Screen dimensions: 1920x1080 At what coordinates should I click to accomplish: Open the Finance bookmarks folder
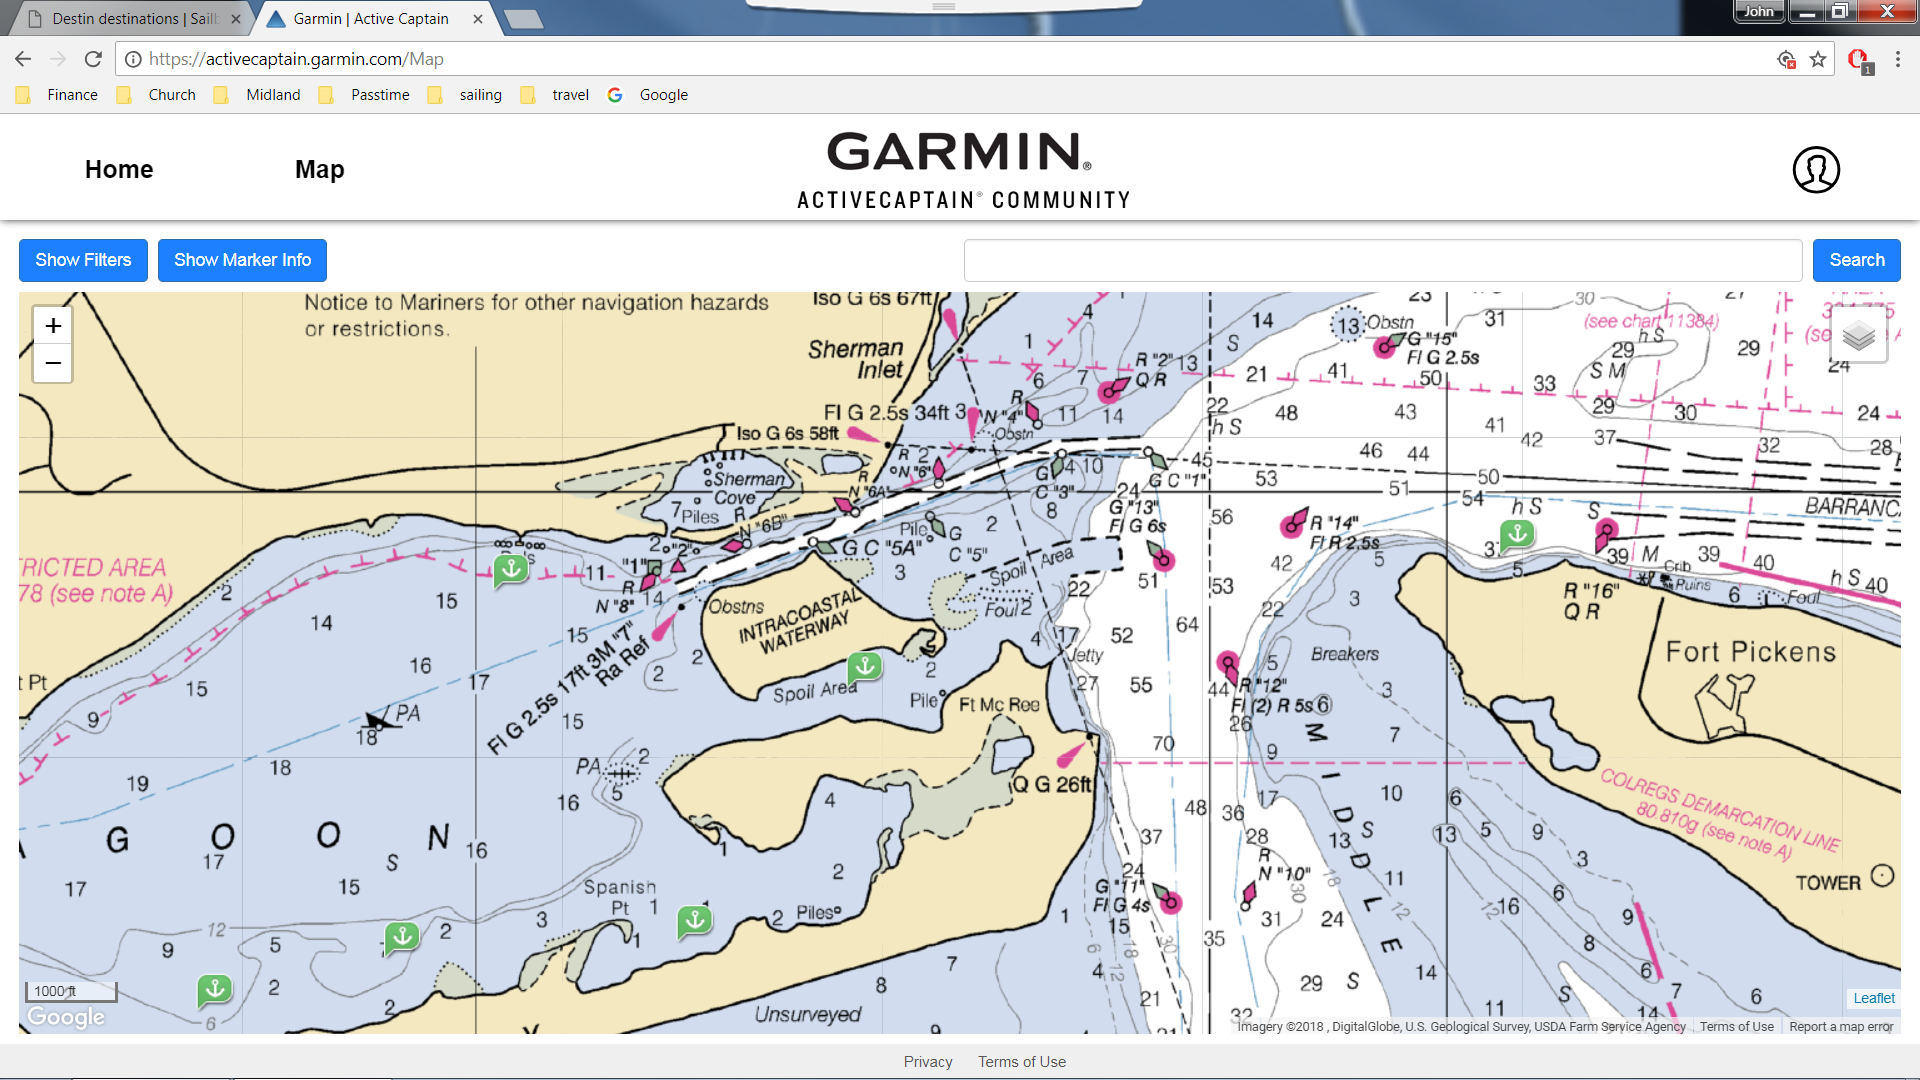(x=58, y=95)
